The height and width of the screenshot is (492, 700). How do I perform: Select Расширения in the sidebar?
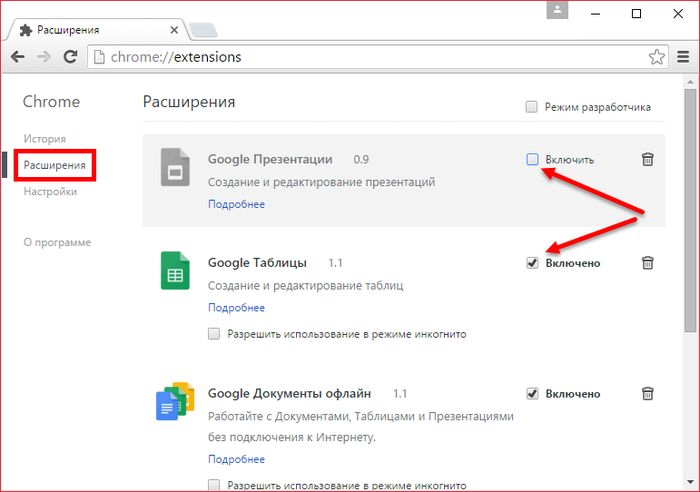[x=54, y=165]
